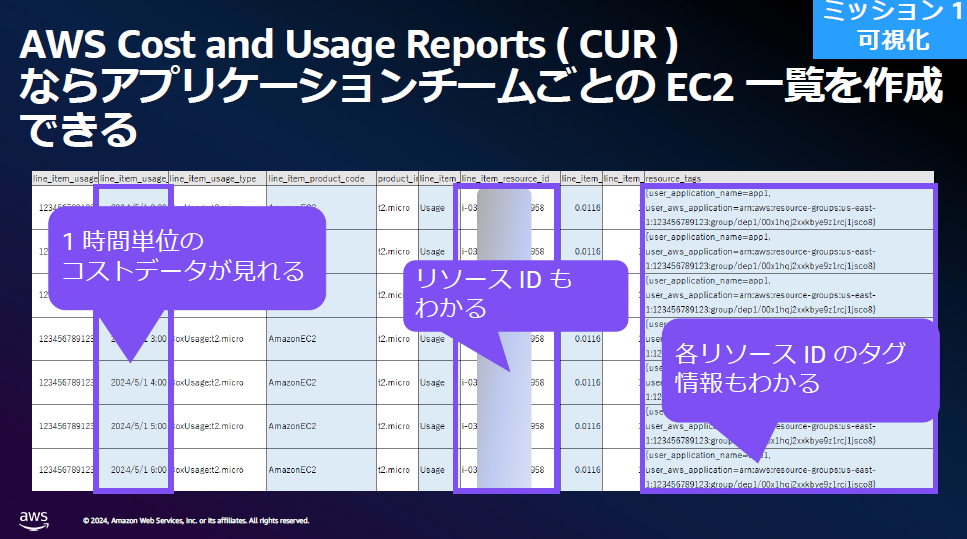Click cost value '0.0116' in the first data row
The width and height of the screenshot is (967, 539).
point(587,208)
